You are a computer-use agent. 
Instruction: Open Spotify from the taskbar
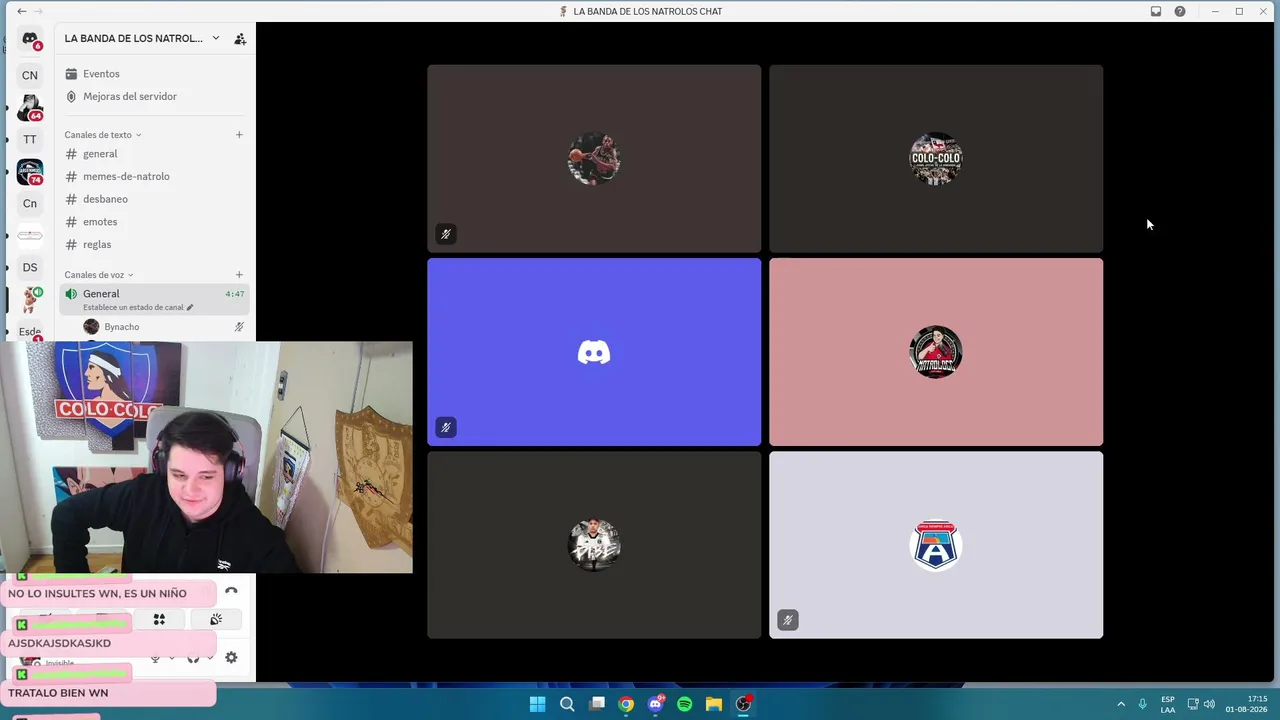tap(685, 704)
